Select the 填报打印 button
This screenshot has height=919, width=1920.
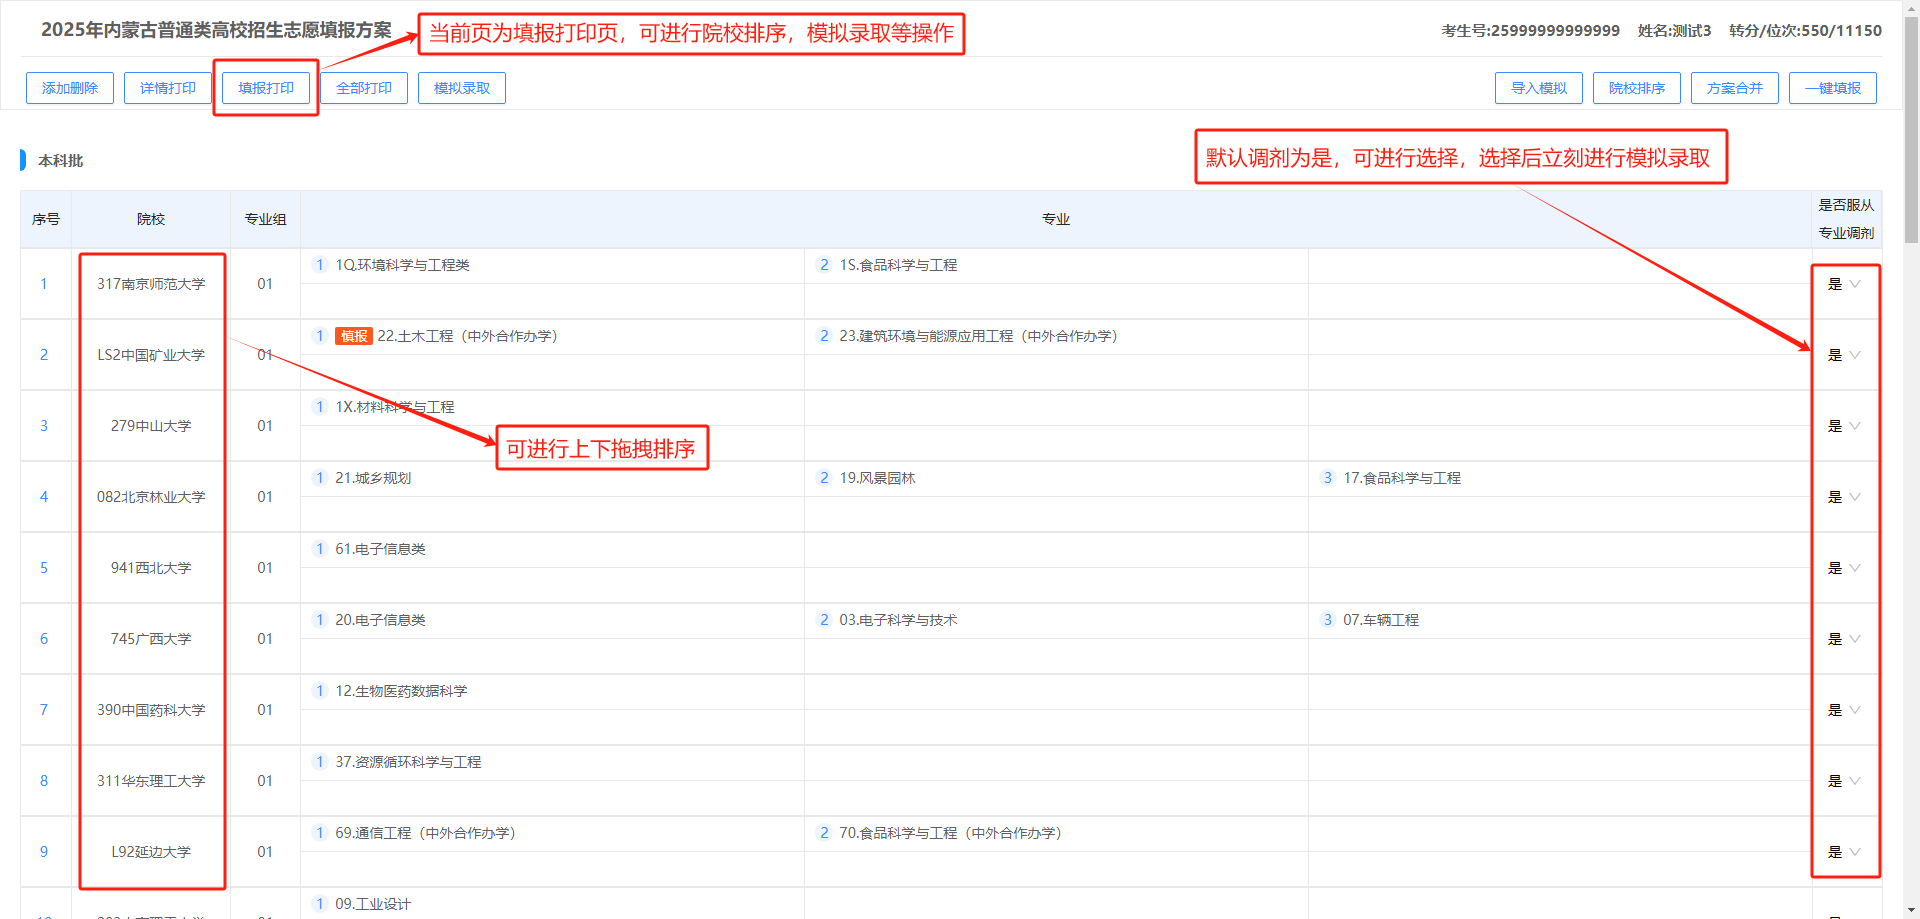pos(266,88)
